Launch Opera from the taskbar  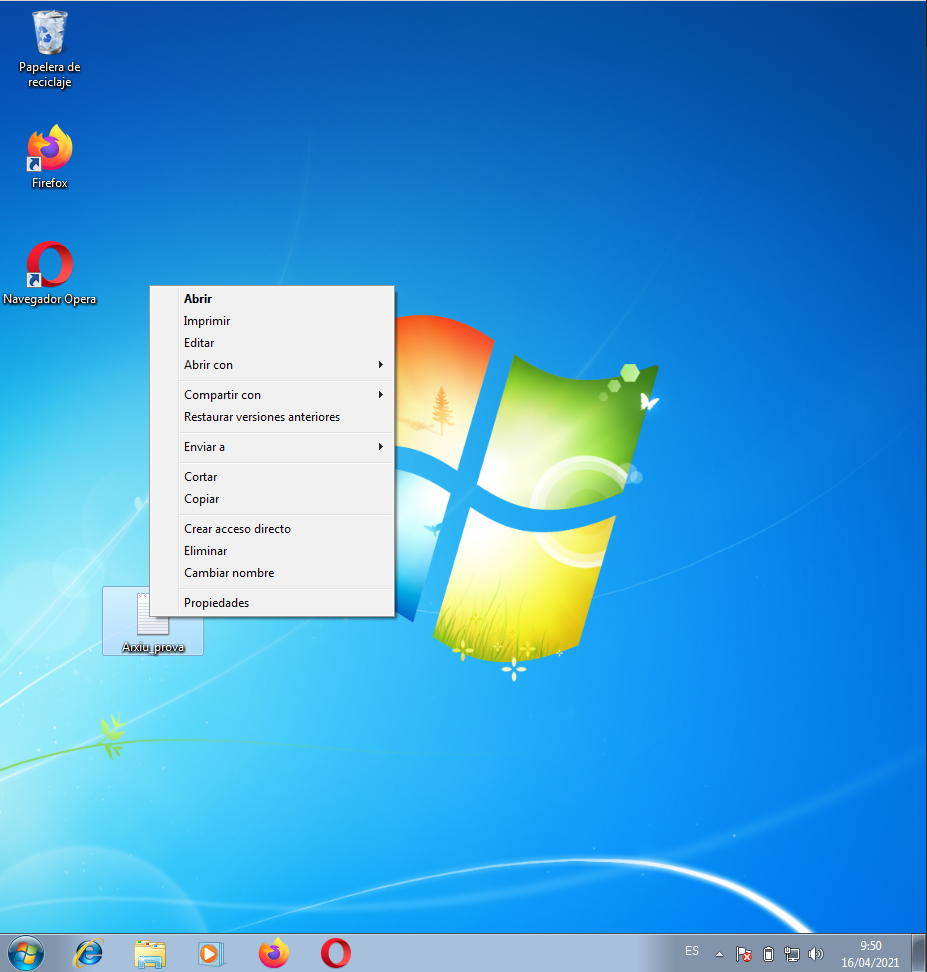(335, 953)
